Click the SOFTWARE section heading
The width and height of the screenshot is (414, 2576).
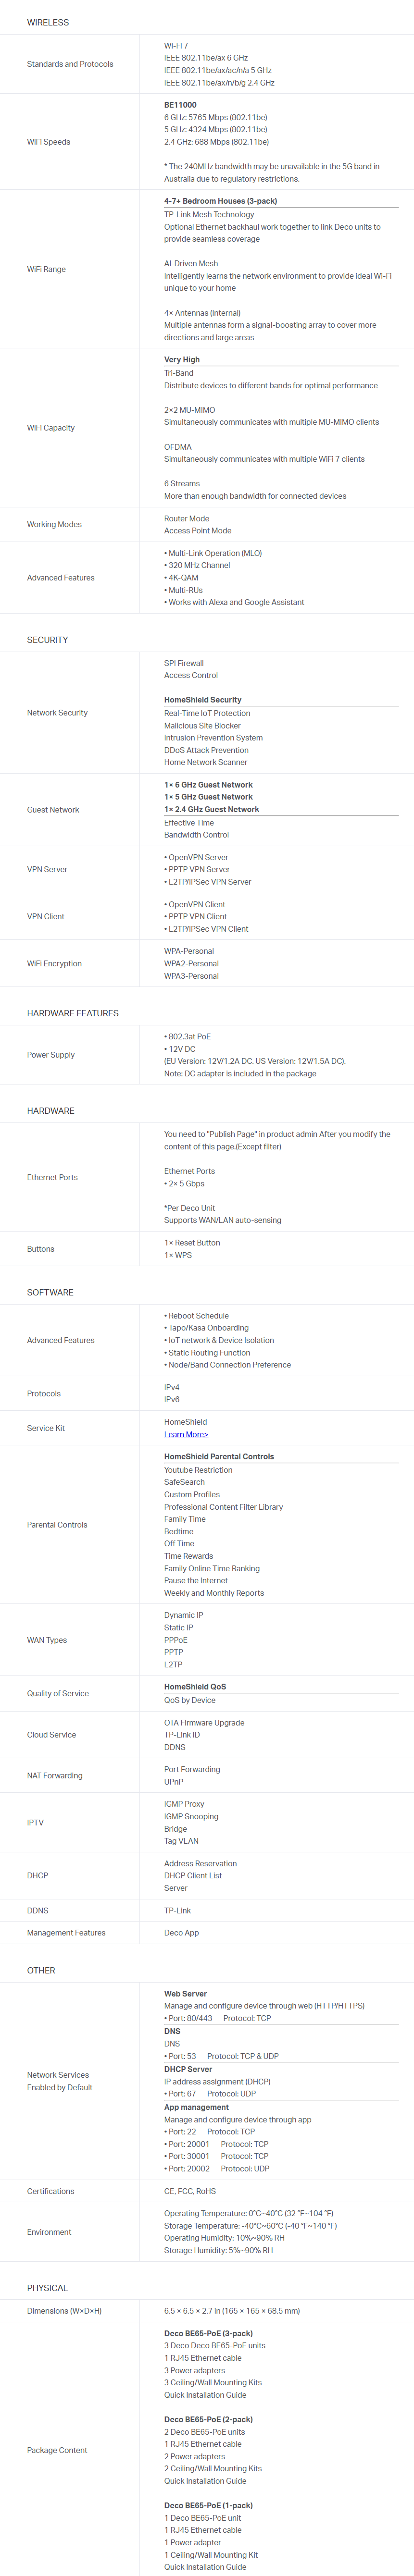tap(50, 1292)
